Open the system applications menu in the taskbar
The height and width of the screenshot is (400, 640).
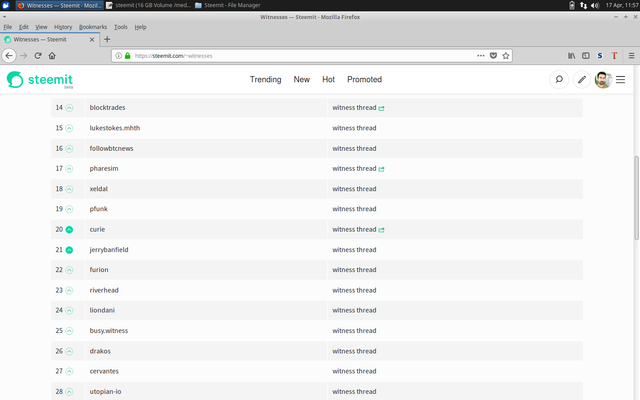coord(6,5)
